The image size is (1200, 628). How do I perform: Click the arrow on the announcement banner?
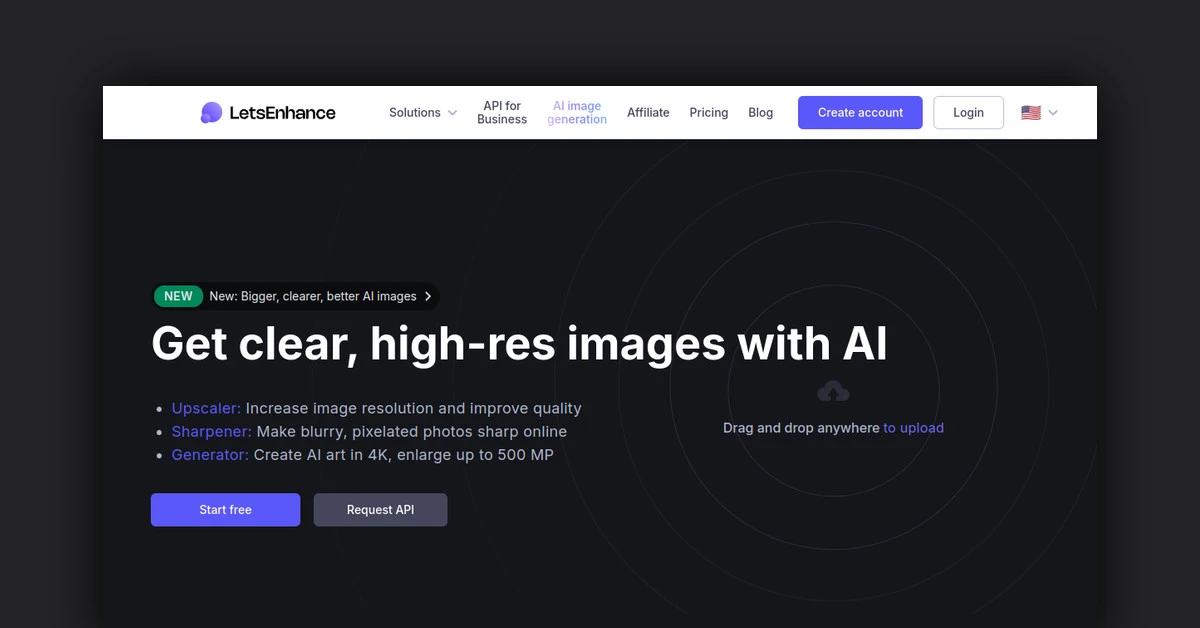[x=428, y=296]
